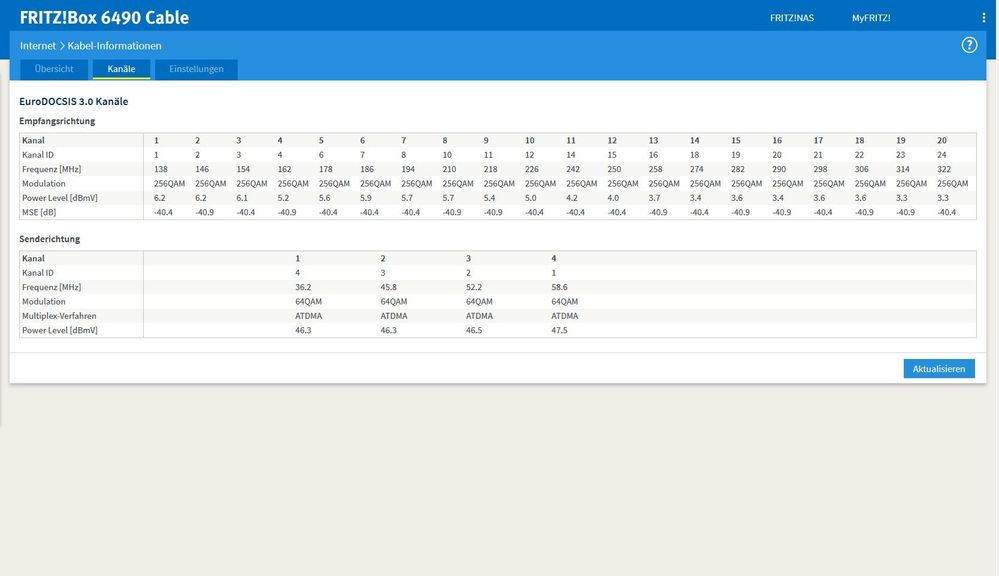Open the three-dot options menu
Image resolution: width=999 pixels, height=576 pixels.
click(984, 18)
